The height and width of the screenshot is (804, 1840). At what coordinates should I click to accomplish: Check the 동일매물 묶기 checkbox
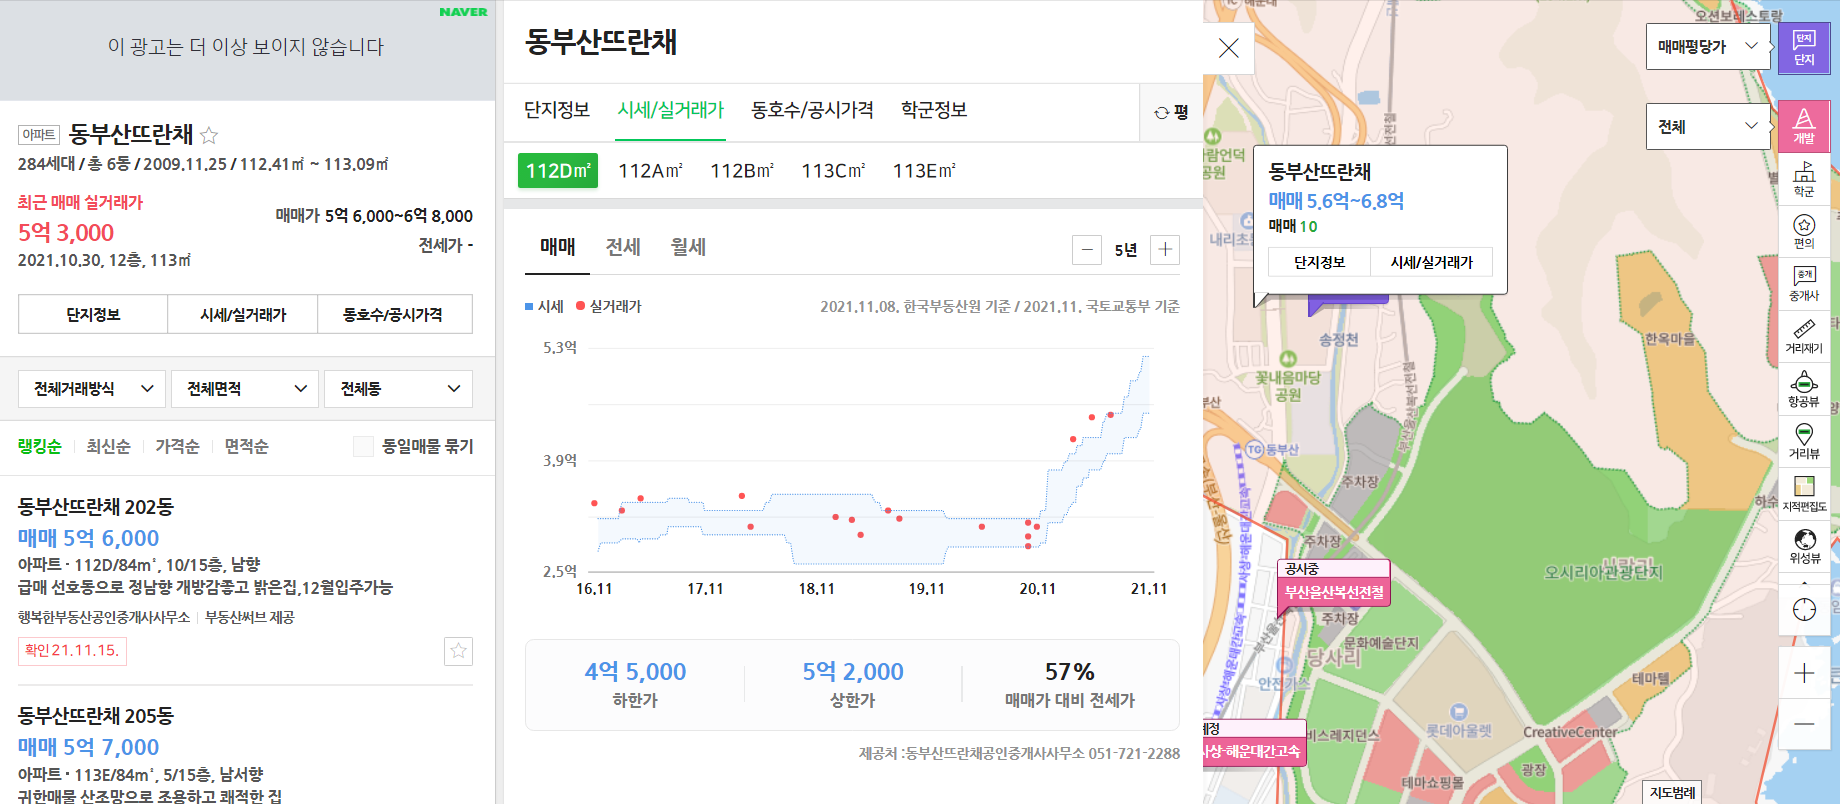point(363,447)
